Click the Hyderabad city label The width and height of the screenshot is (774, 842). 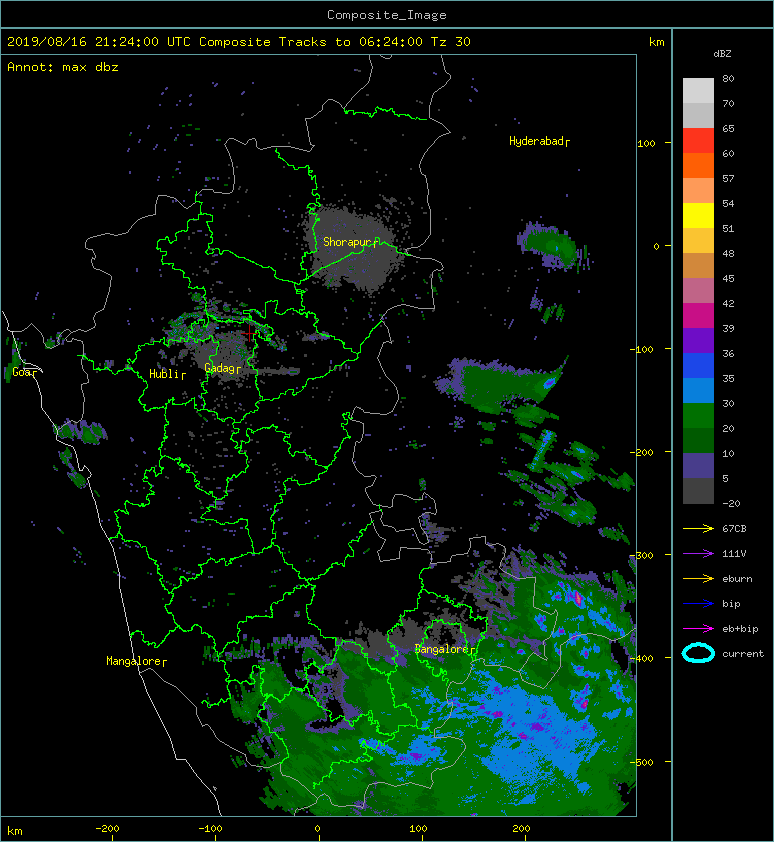(x=539, y=141)
